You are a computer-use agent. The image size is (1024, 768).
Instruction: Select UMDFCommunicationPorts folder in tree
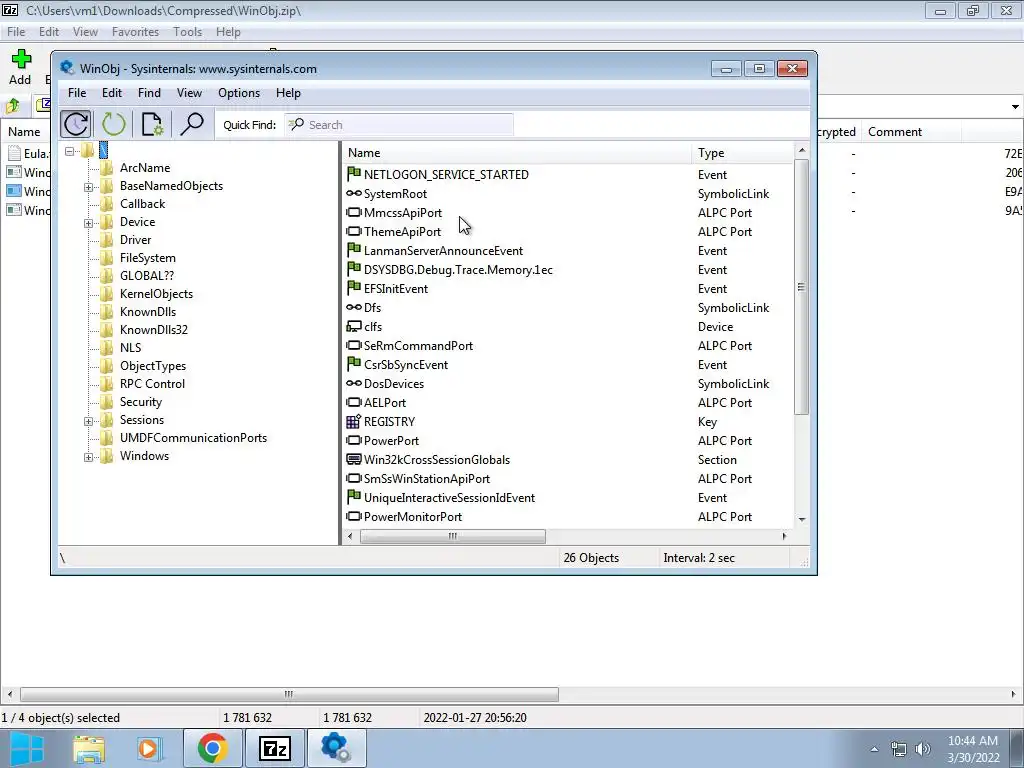[193, 438]
